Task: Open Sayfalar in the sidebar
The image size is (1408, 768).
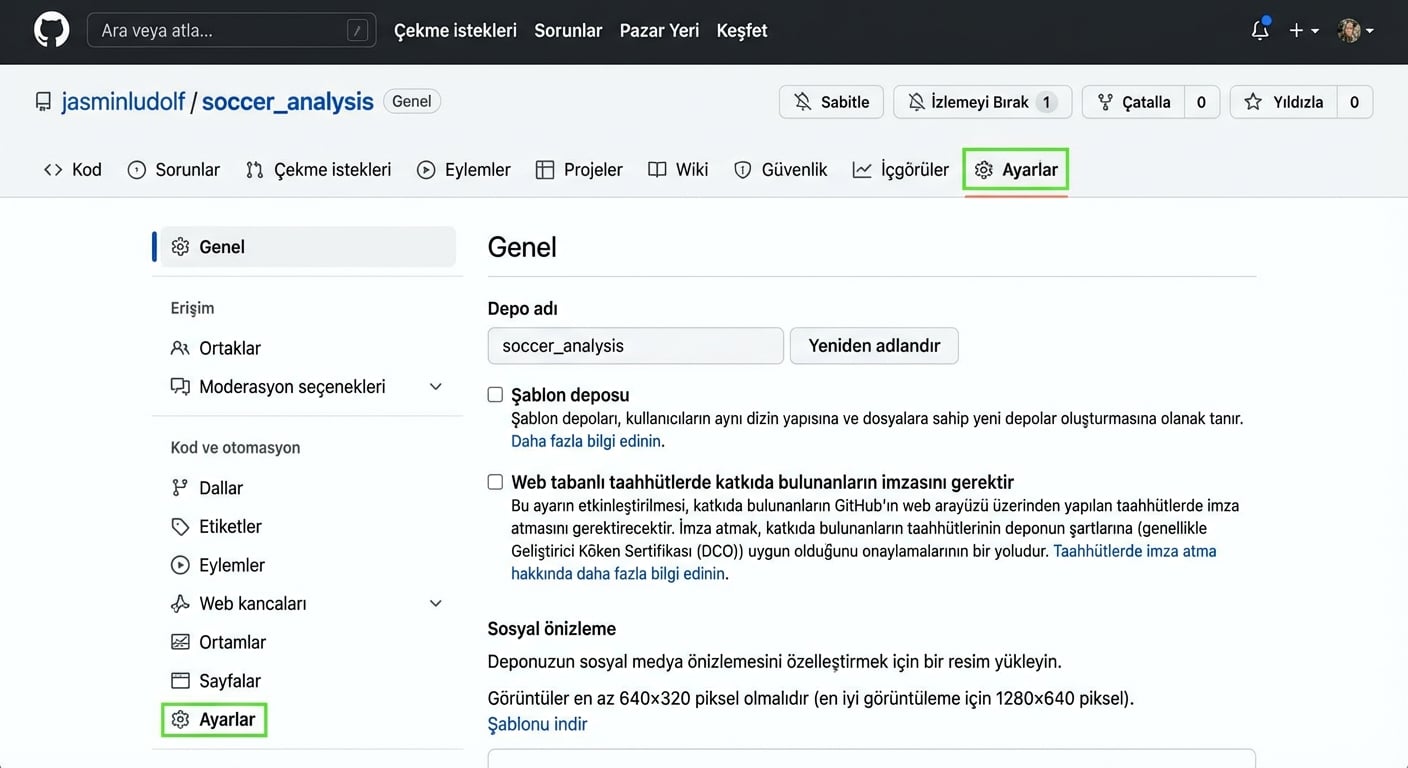Action: 229,681
